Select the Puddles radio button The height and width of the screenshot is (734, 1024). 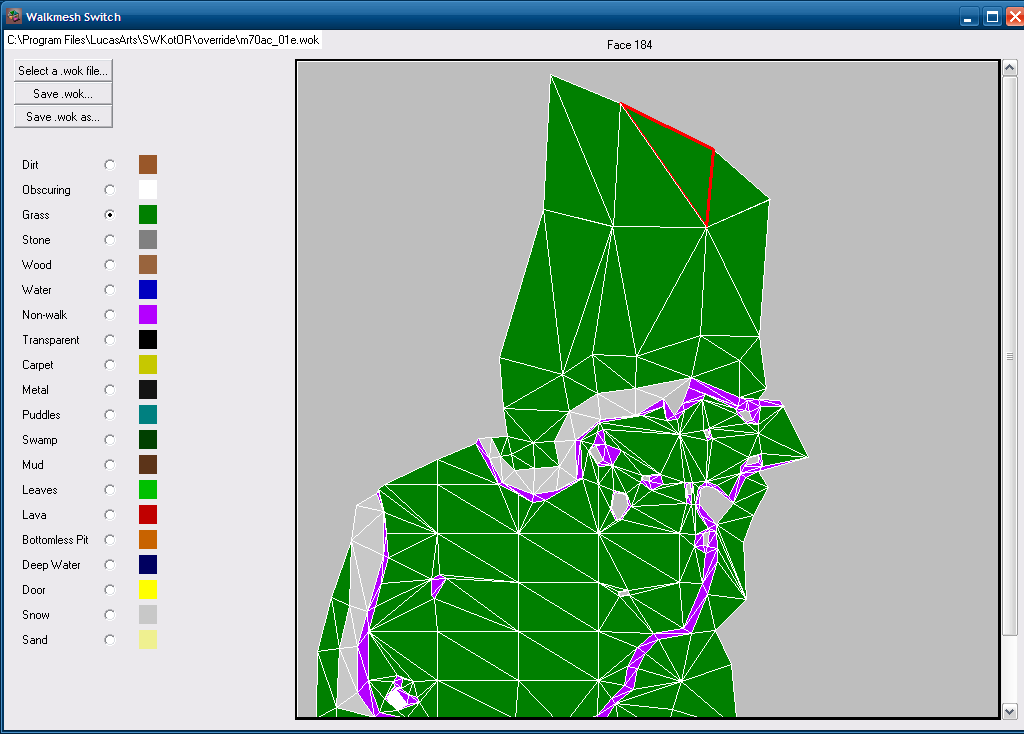pos(110,415)
